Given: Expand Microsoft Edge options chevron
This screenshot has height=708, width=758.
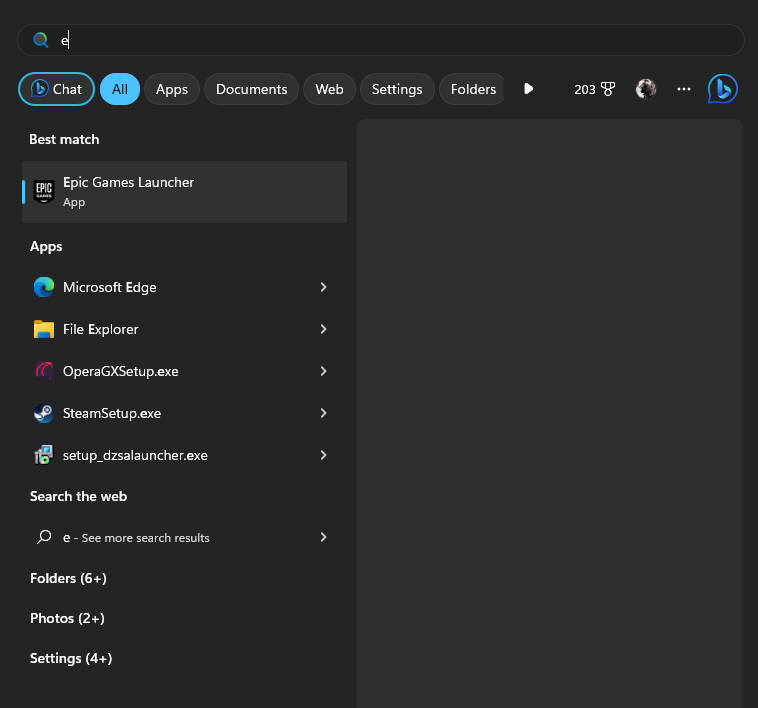Looking at the screenshot, I should tap(323, 287).
